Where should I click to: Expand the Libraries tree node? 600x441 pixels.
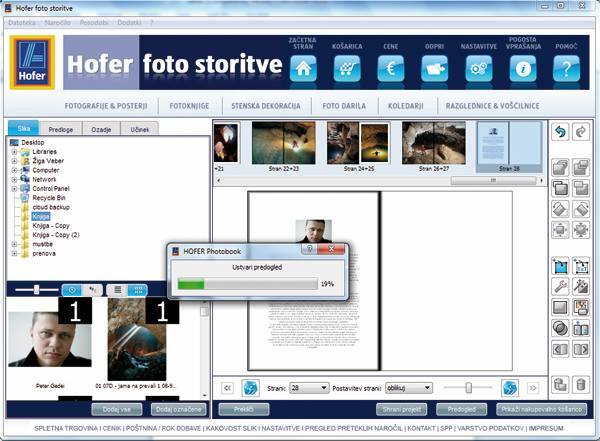click(14, 152)
